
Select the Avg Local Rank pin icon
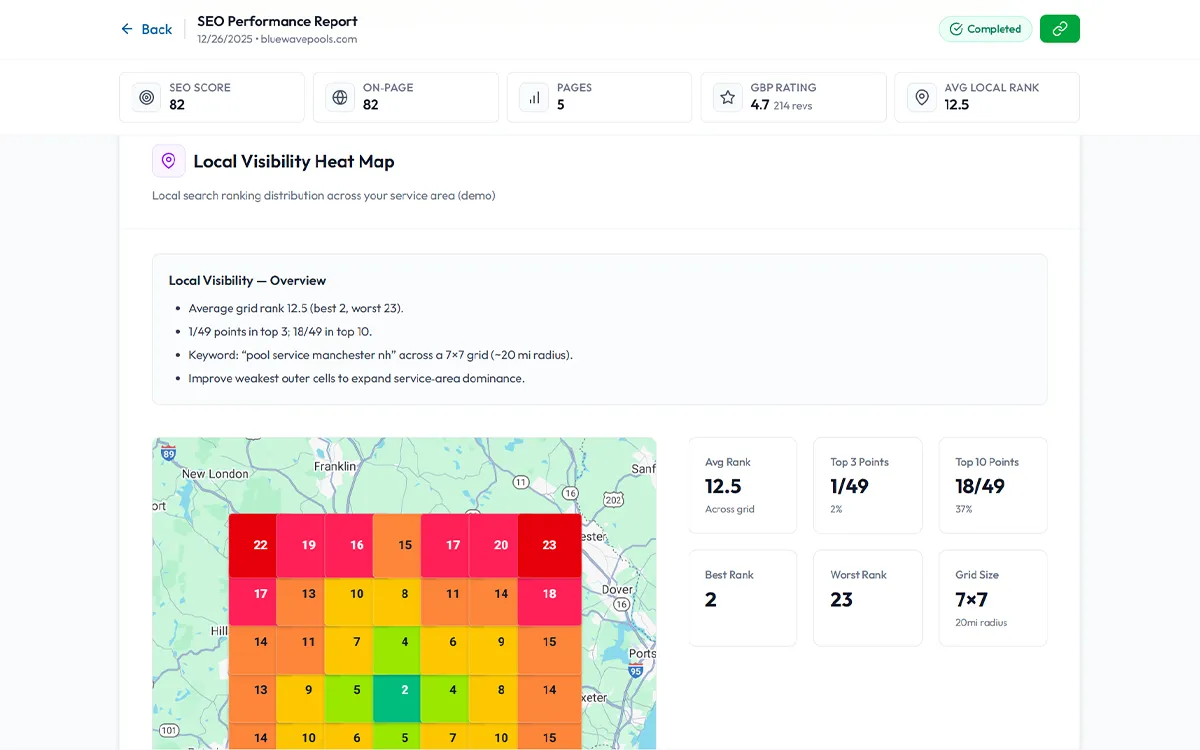pyautogui.click(x=921, y=97)
